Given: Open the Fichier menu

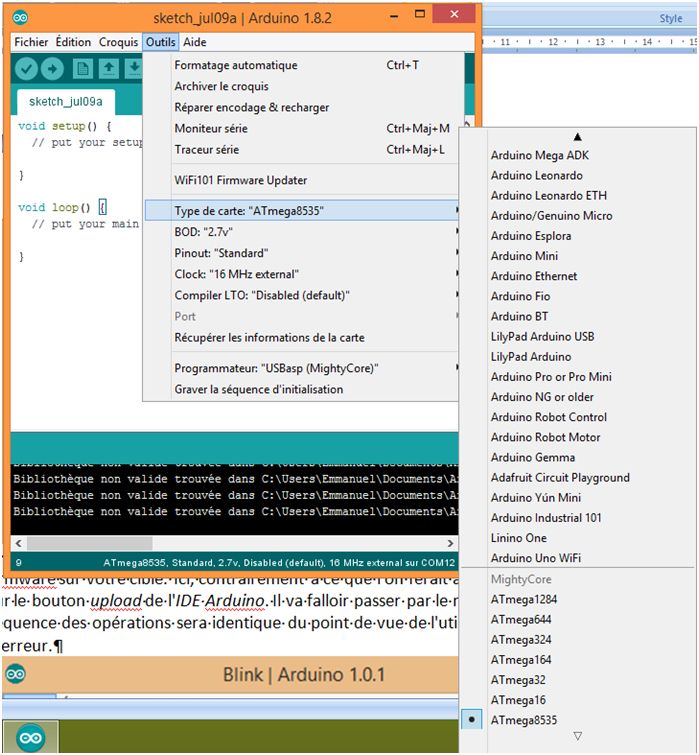Looking at the screenshot, I should pos(31,42).
